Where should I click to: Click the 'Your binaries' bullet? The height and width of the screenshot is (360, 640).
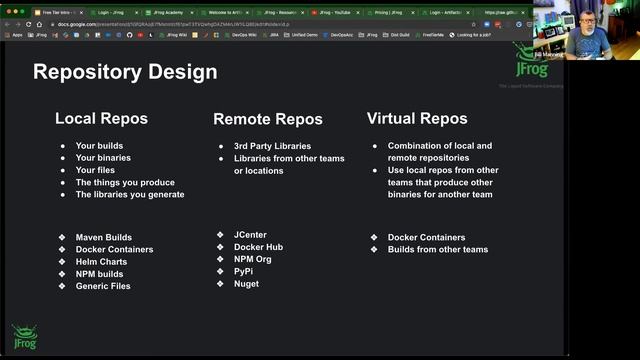point(103,158)
